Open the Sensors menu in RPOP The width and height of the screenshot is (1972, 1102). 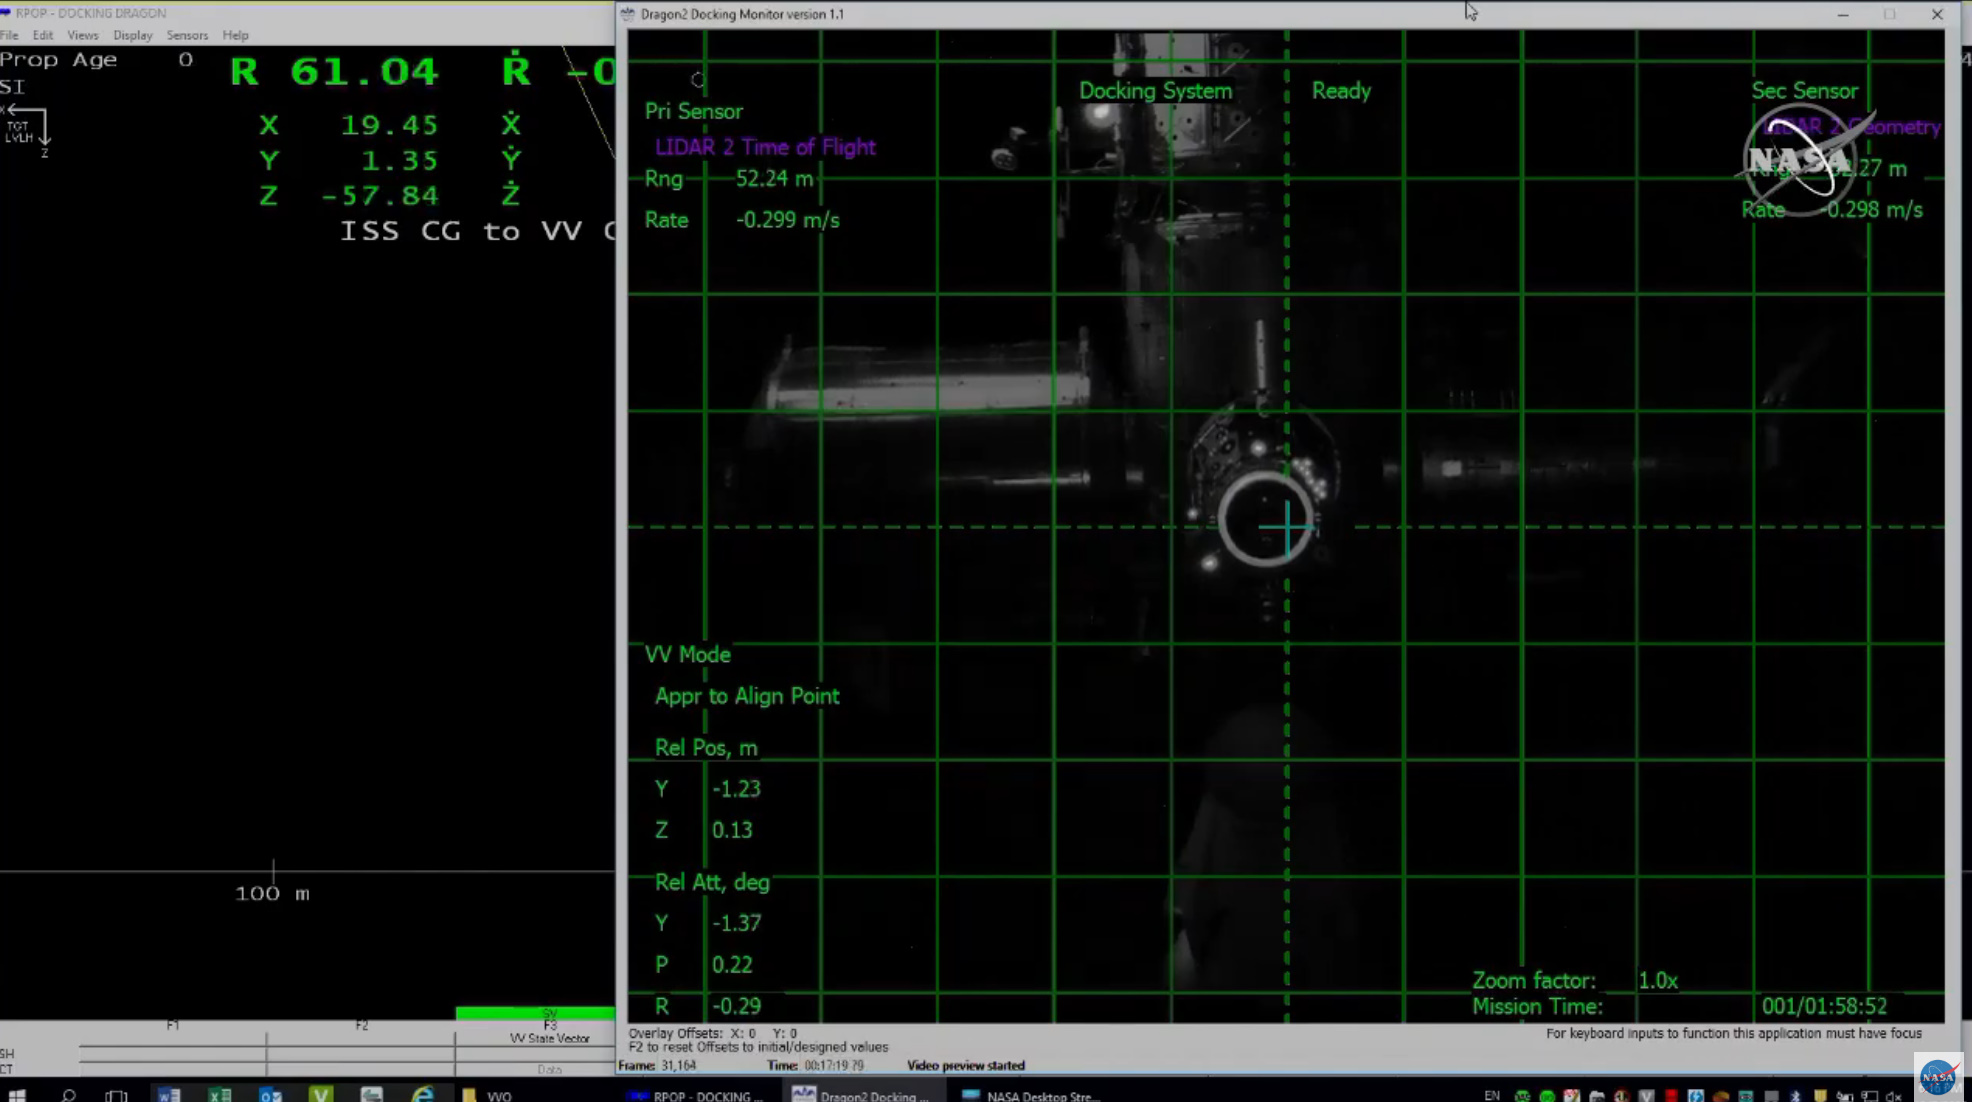click(187, 35)
